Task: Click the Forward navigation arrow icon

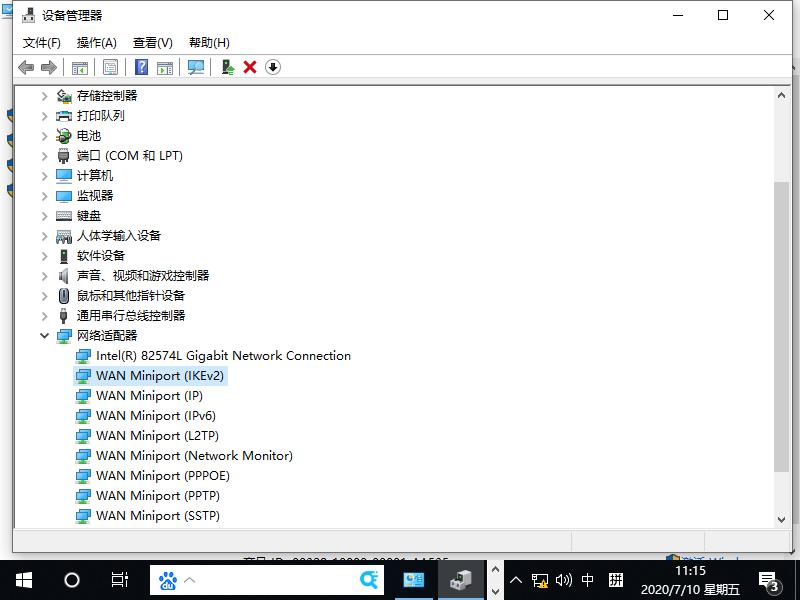Action: pos(48,67)
